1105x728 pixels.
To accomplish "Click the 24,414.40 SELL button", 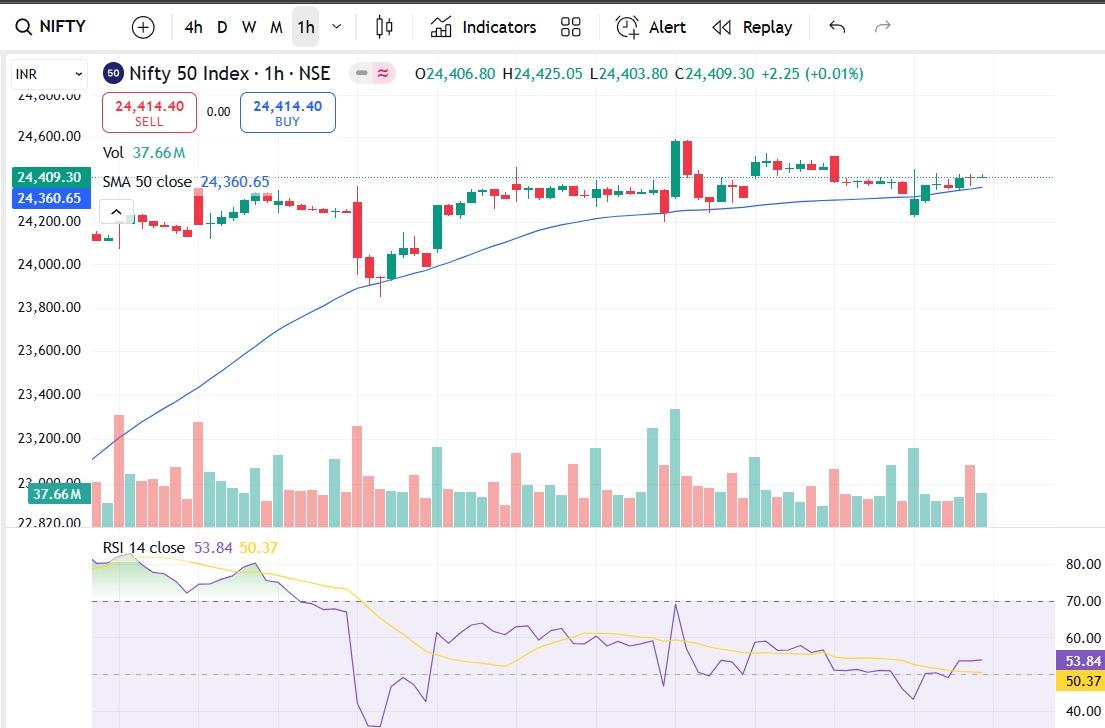I will (x=149, y=113).
